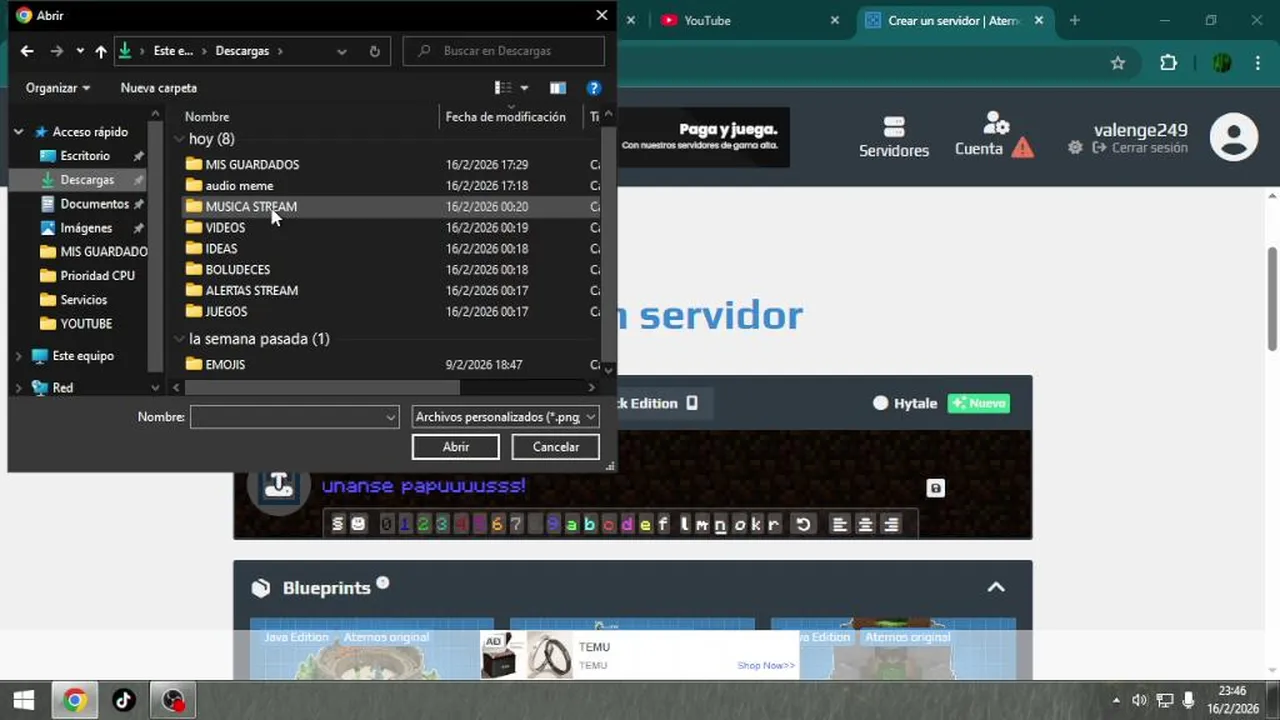
Task: Align MOTD text right
Action: click(892, 524)
